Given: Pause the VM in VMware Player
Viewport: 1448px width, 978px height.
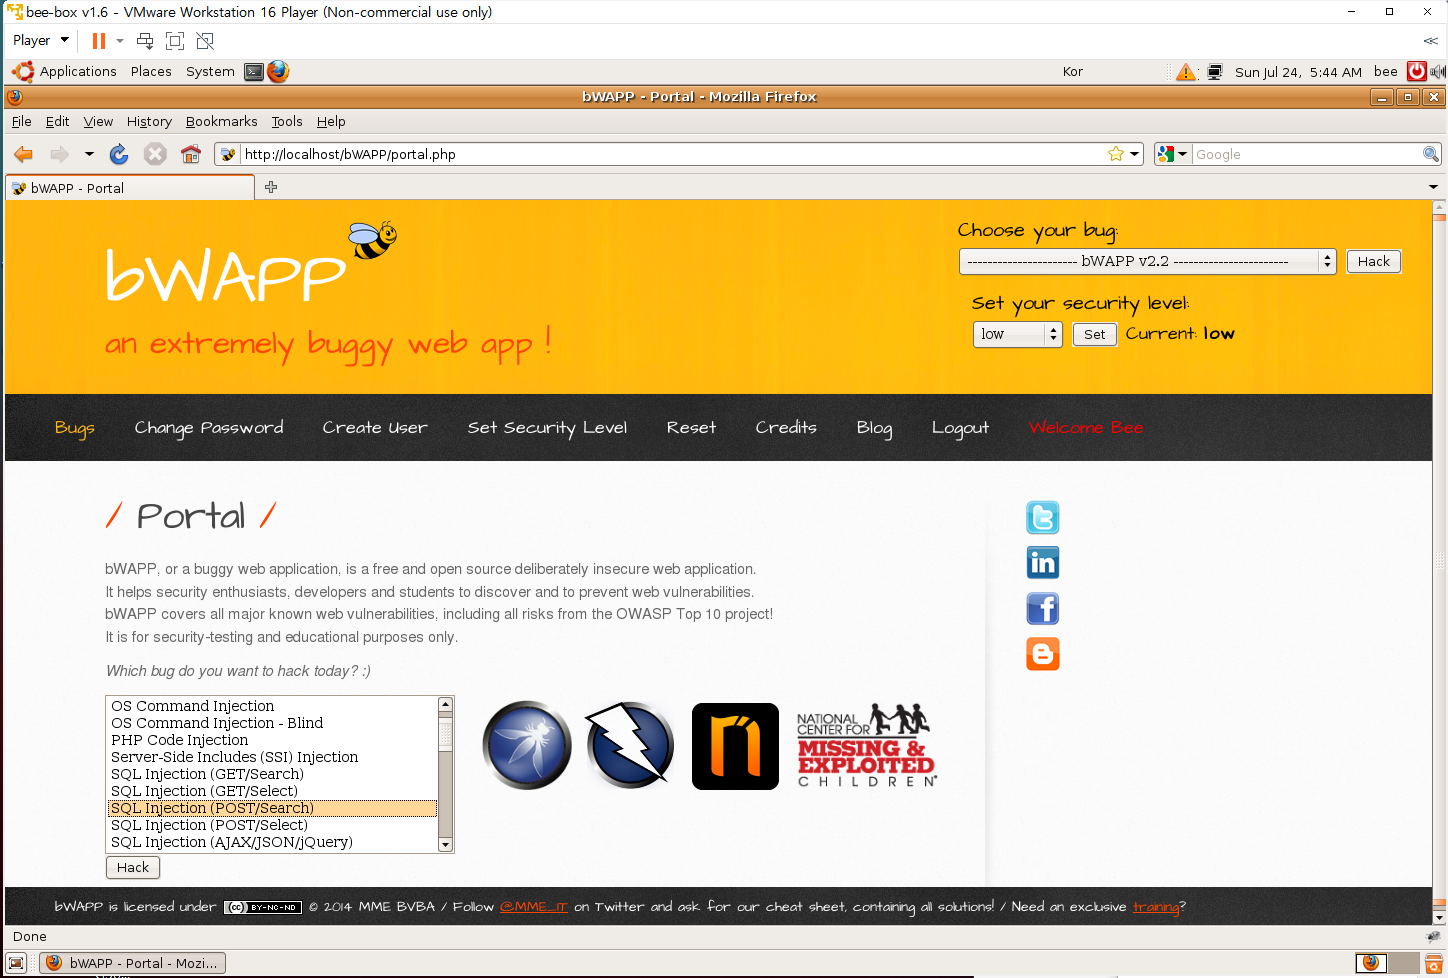Looking at the screenshot, I should coord(98,41).
